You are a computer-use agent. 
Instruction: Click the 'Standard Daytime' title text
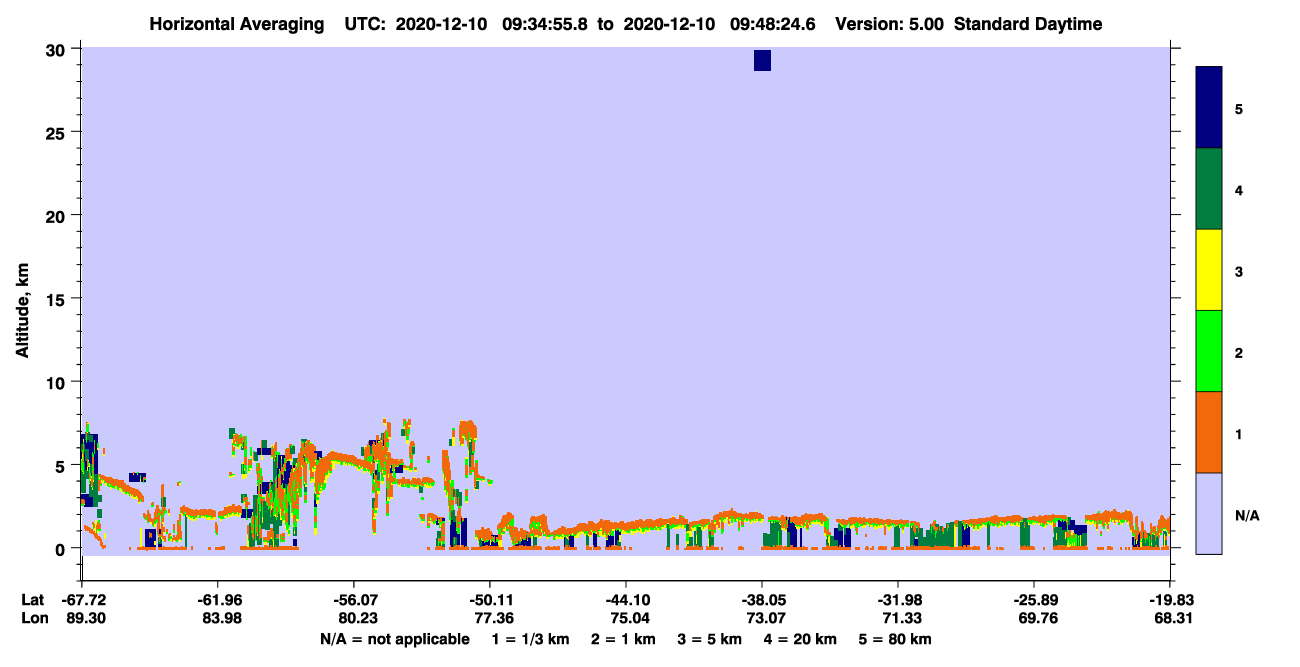click(1028, 24)
